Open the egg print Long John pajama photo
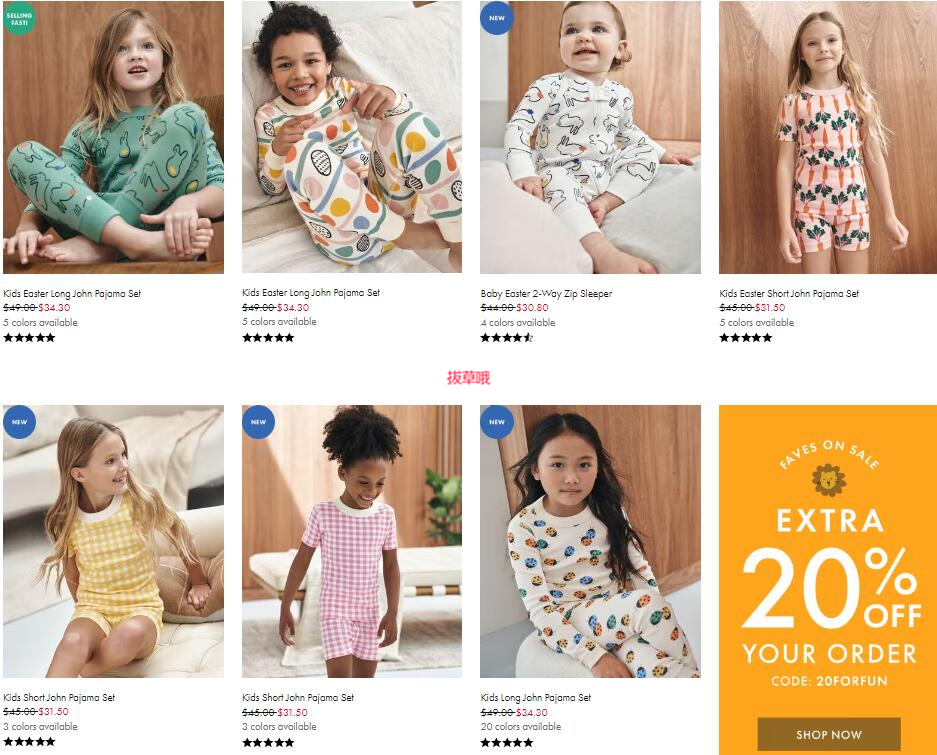Image resolution: width=937 pixels, height=755 pixels. 352,137
